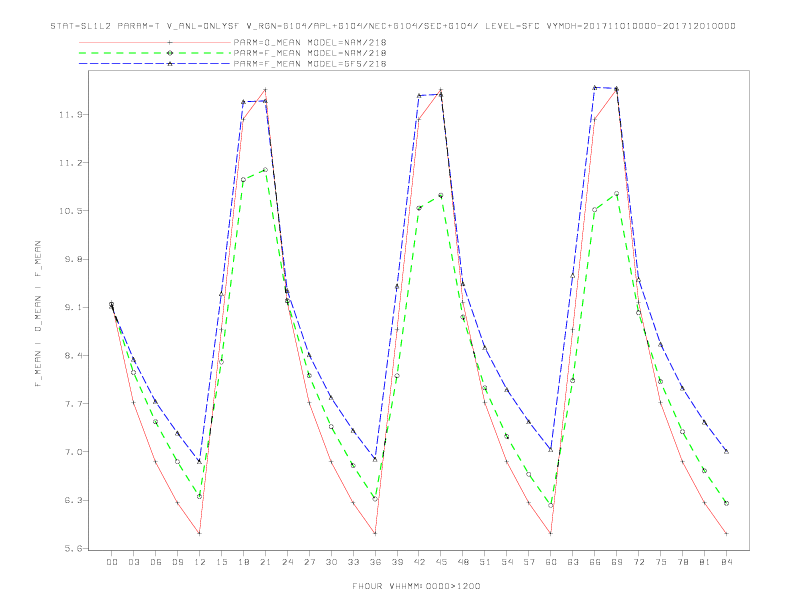Click red observed mean marker at hour 12
The image size is (792, 612).
point(200,533)
